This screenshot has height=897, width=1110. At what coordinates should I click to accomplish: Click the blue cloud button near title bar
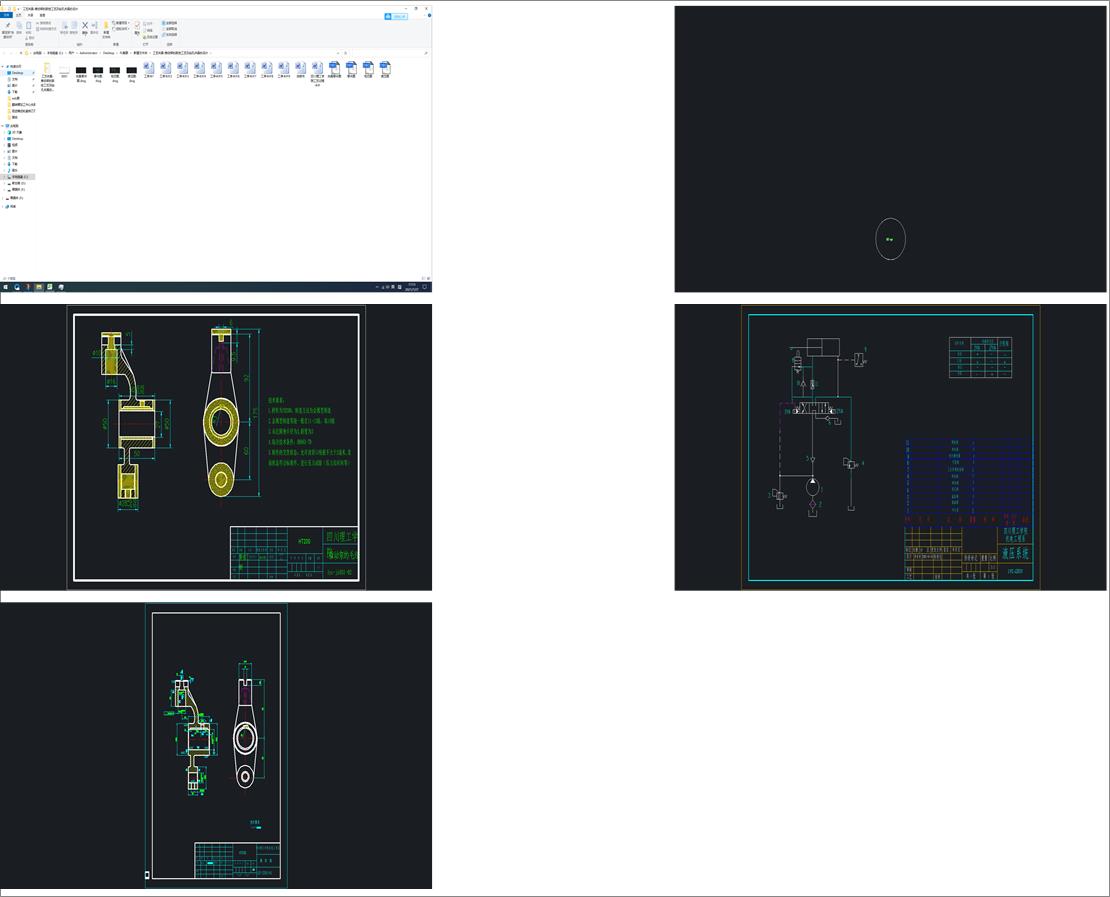(x=396, y=16)
